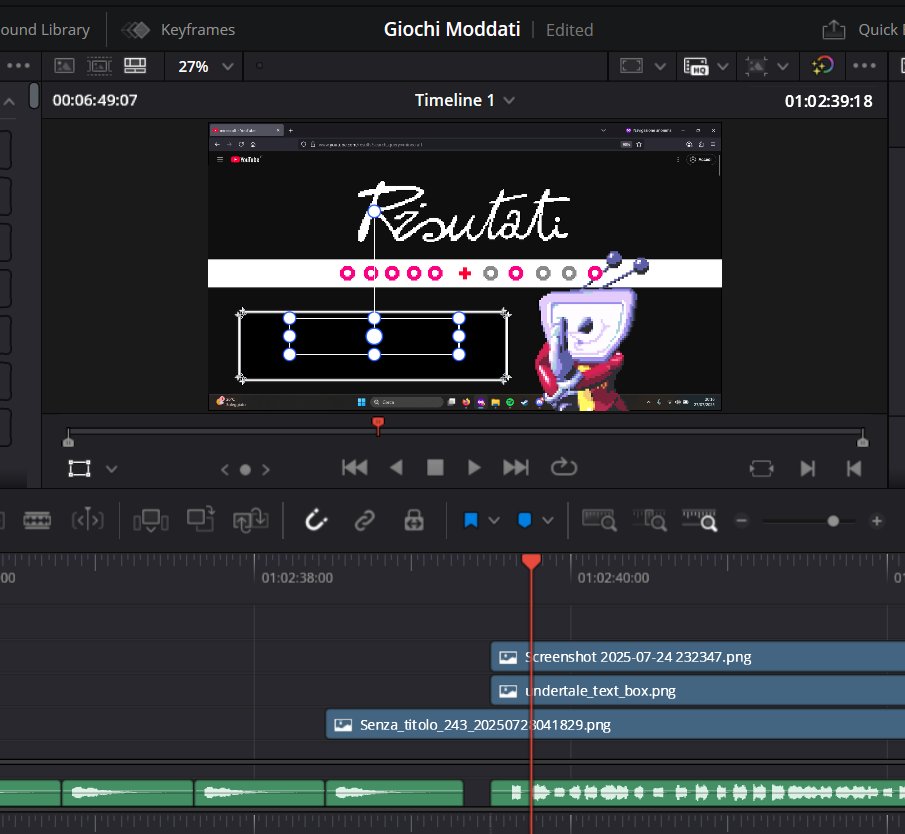Open the Transform overlay mode dropdown

[111, 469]
